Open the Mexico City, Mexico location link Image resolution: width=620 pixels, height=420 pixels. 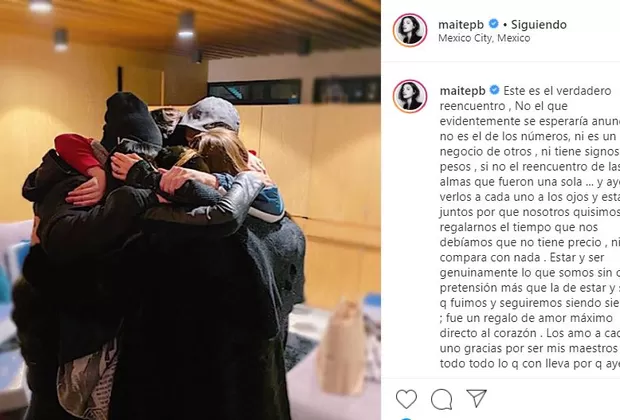(x=484, y=38)
